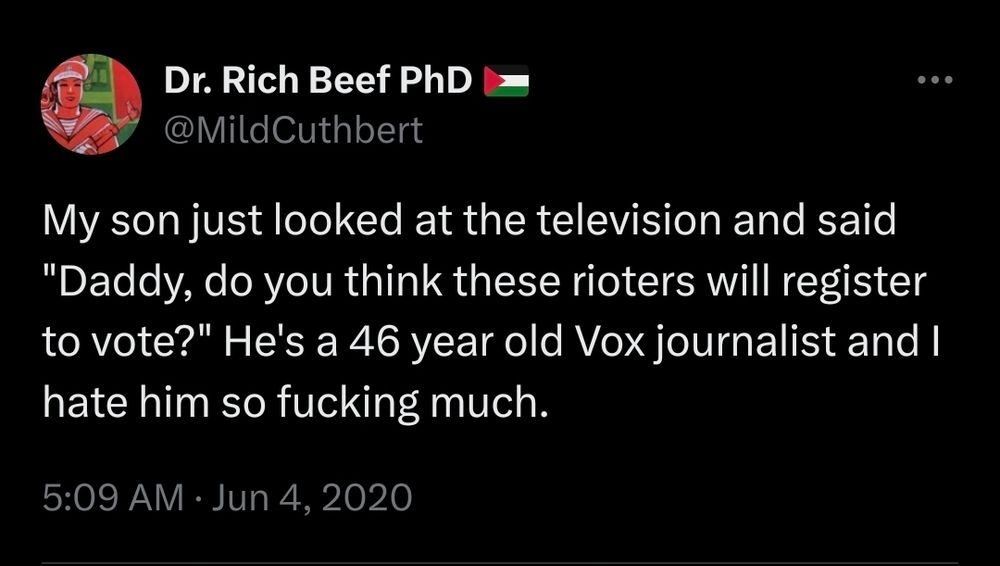Viewport: 1000px width, 566px height.
Task: Click the words hate him in last line
Action: (127, 403)
